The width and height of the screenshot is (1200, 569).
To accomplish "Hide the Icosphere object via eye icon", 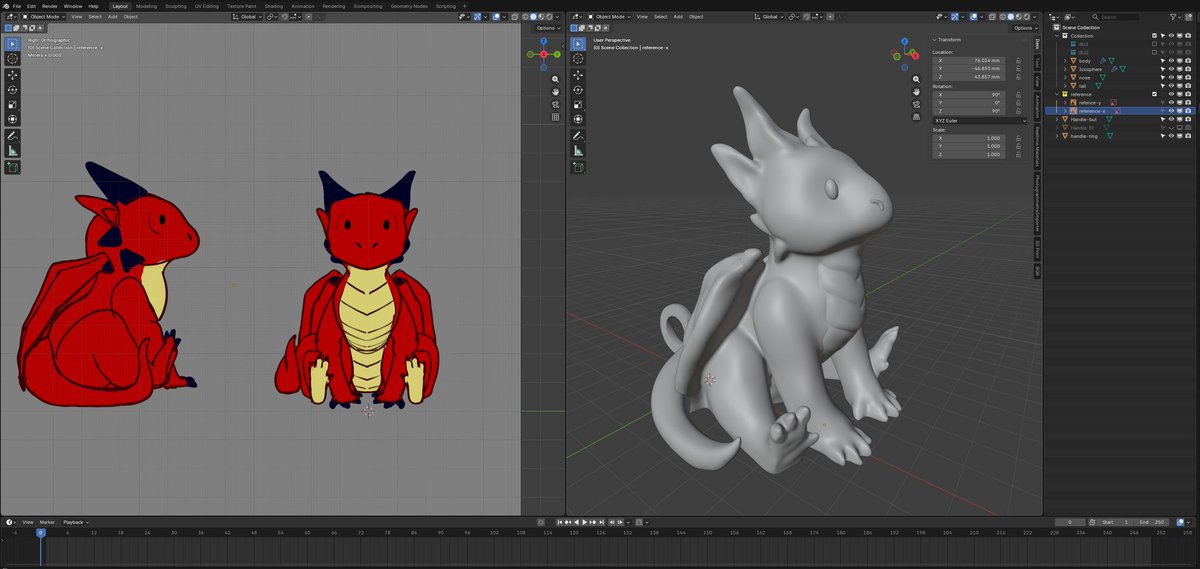I will tap(1172, 69).
